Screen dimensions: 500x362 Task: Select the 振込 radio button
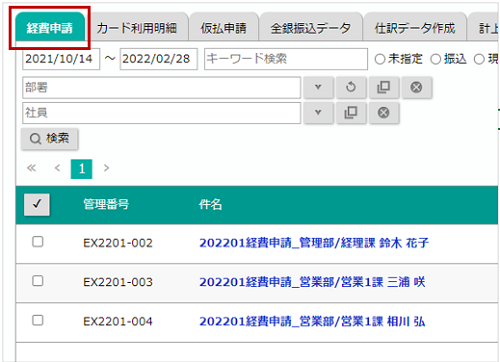pyautogui.click(x=436, y=59)
